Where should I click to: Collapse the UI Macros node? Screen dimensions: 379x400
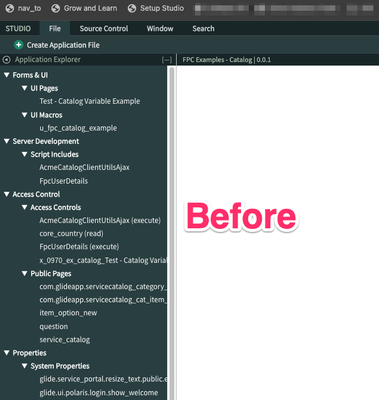coord(24,115)
